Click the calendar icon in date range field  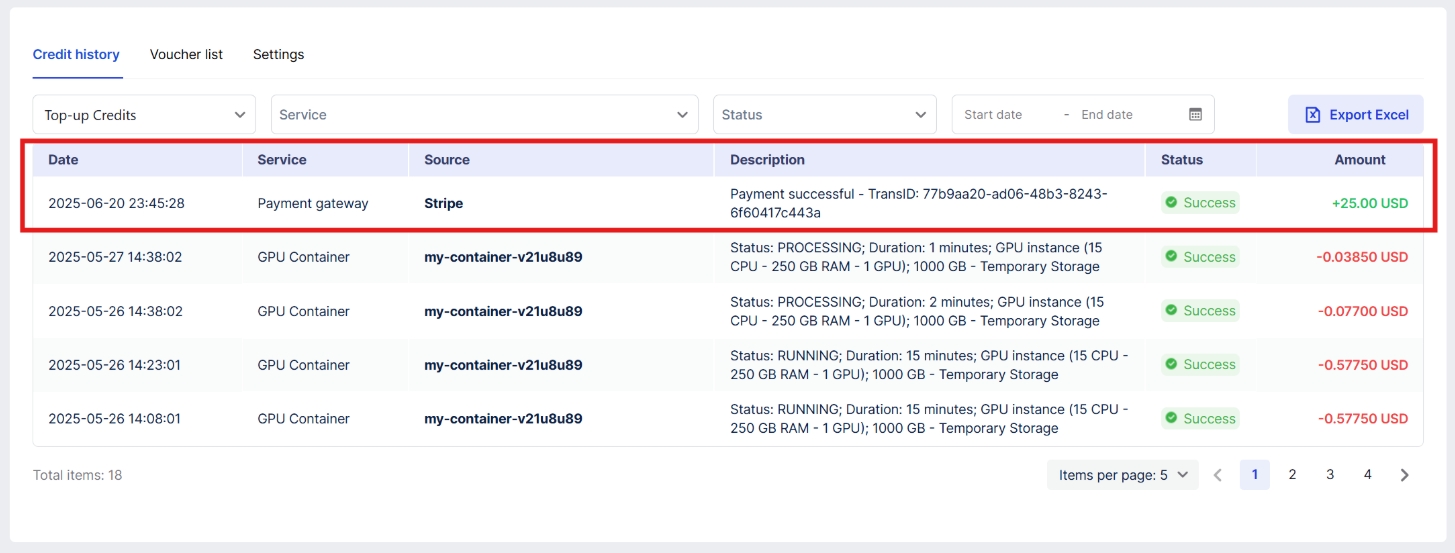point(1195,115)
